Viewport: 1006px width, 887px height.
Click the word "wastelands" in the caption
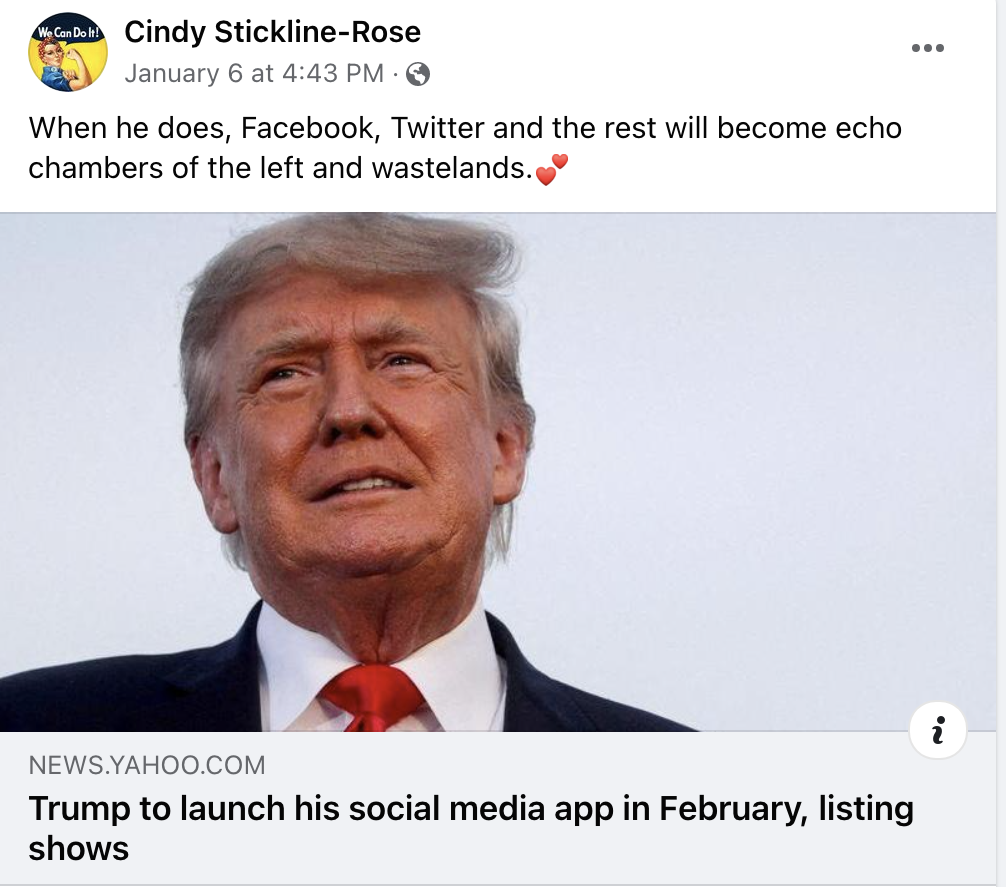tap(447, 167)
